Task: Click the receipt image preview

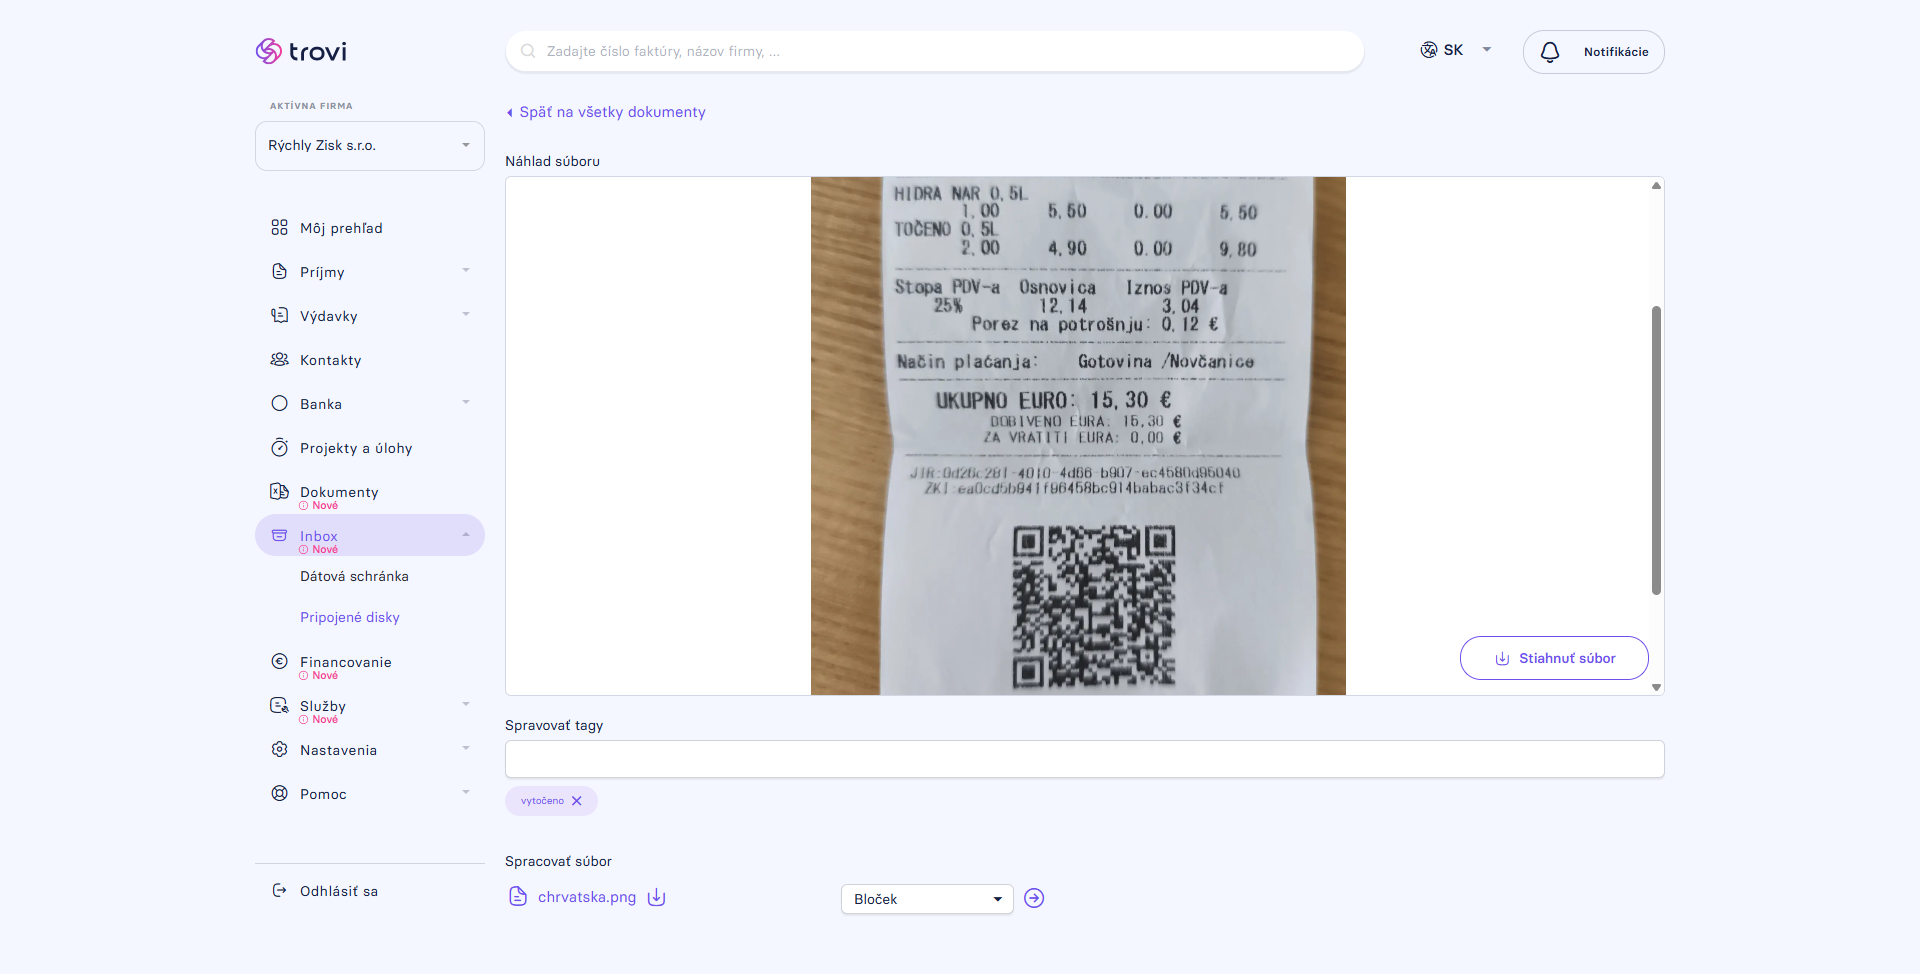Action: [1078, 436]
